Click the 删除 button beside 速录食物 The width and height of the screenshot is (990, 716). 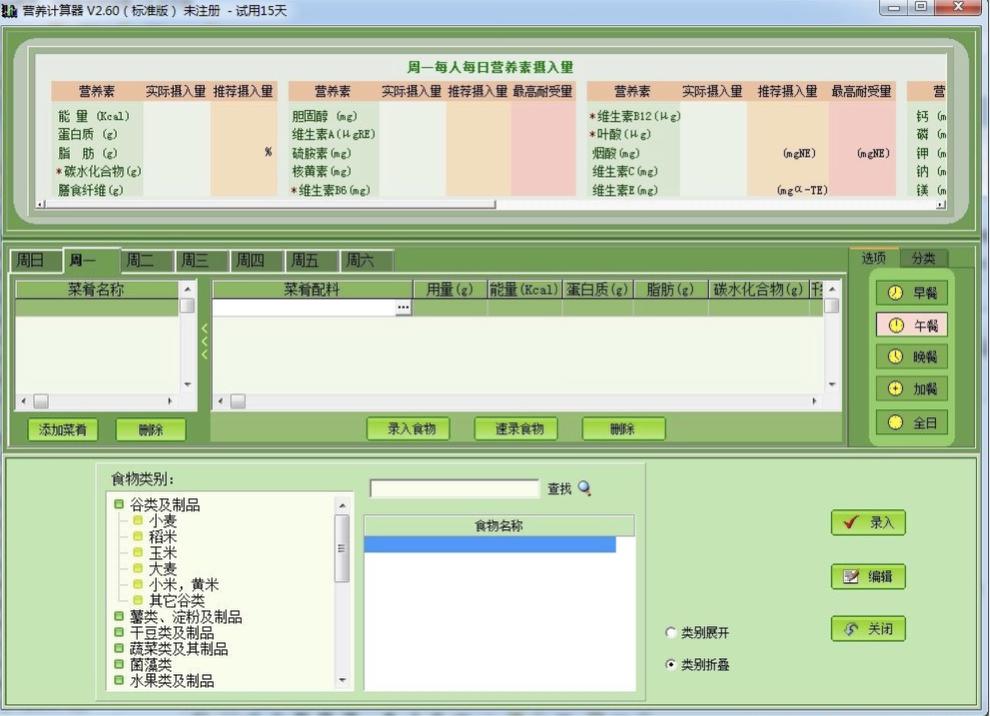click(623, 429)
